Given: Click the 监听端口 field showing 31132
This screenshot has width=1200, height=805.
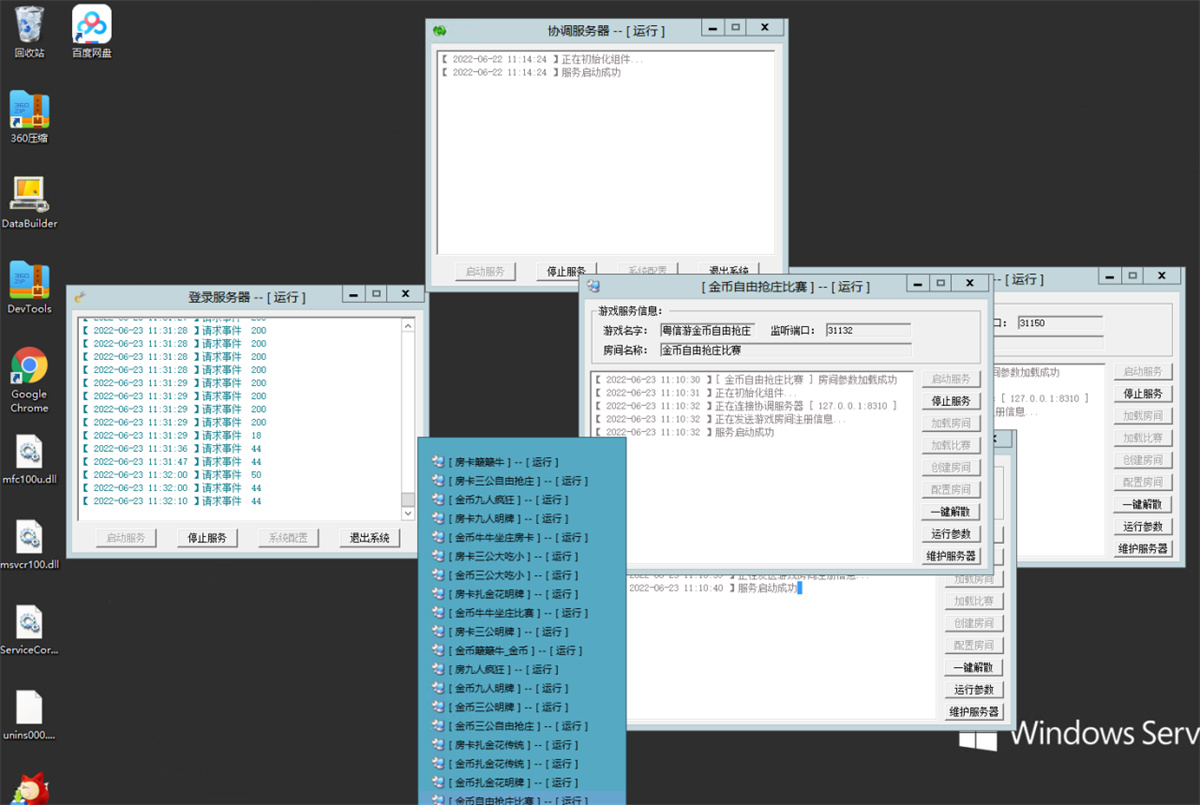Looking at the screenshot, I should click(867, 331).
